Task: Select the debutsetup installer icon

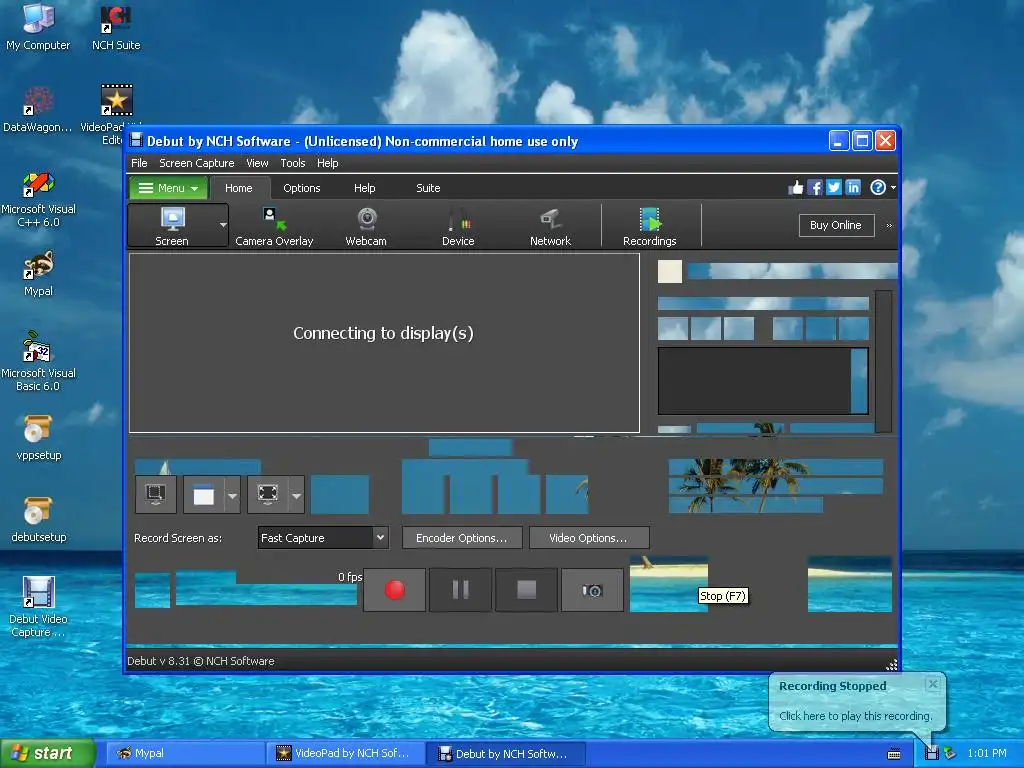Action: coord(38,520)
